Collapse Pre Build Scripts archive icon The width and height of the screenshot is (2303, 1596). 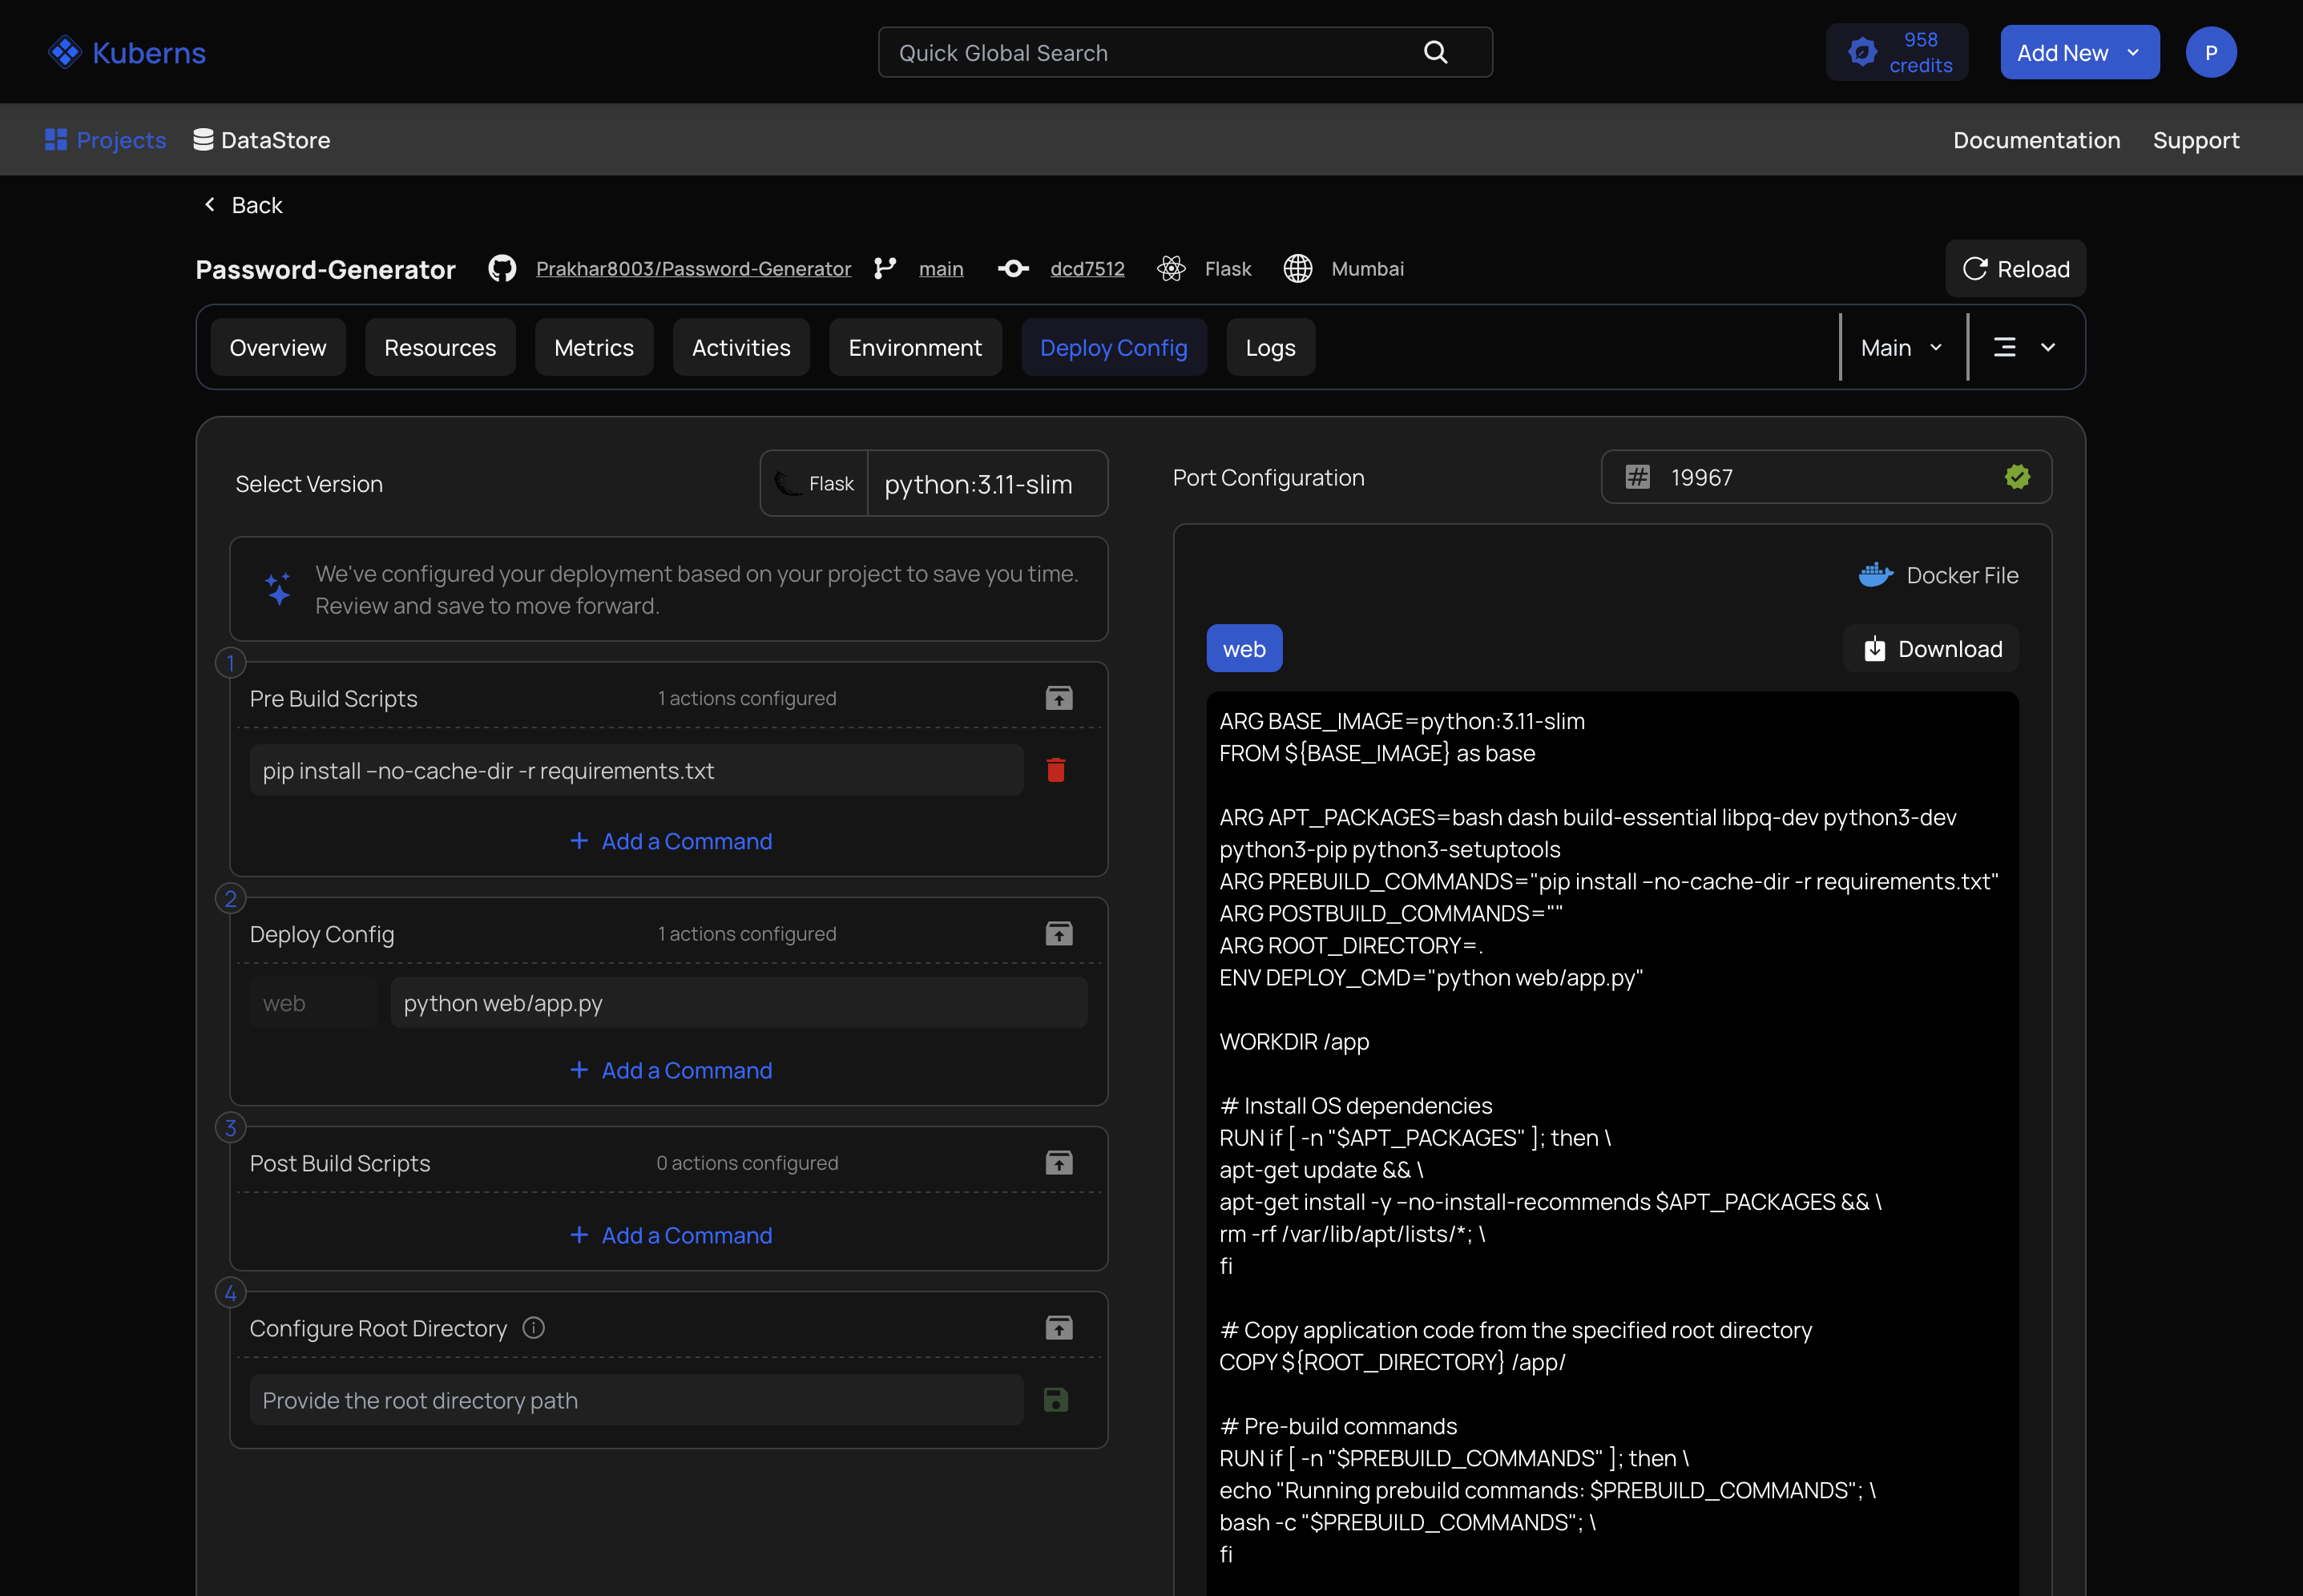click(x=1059, y=698)
